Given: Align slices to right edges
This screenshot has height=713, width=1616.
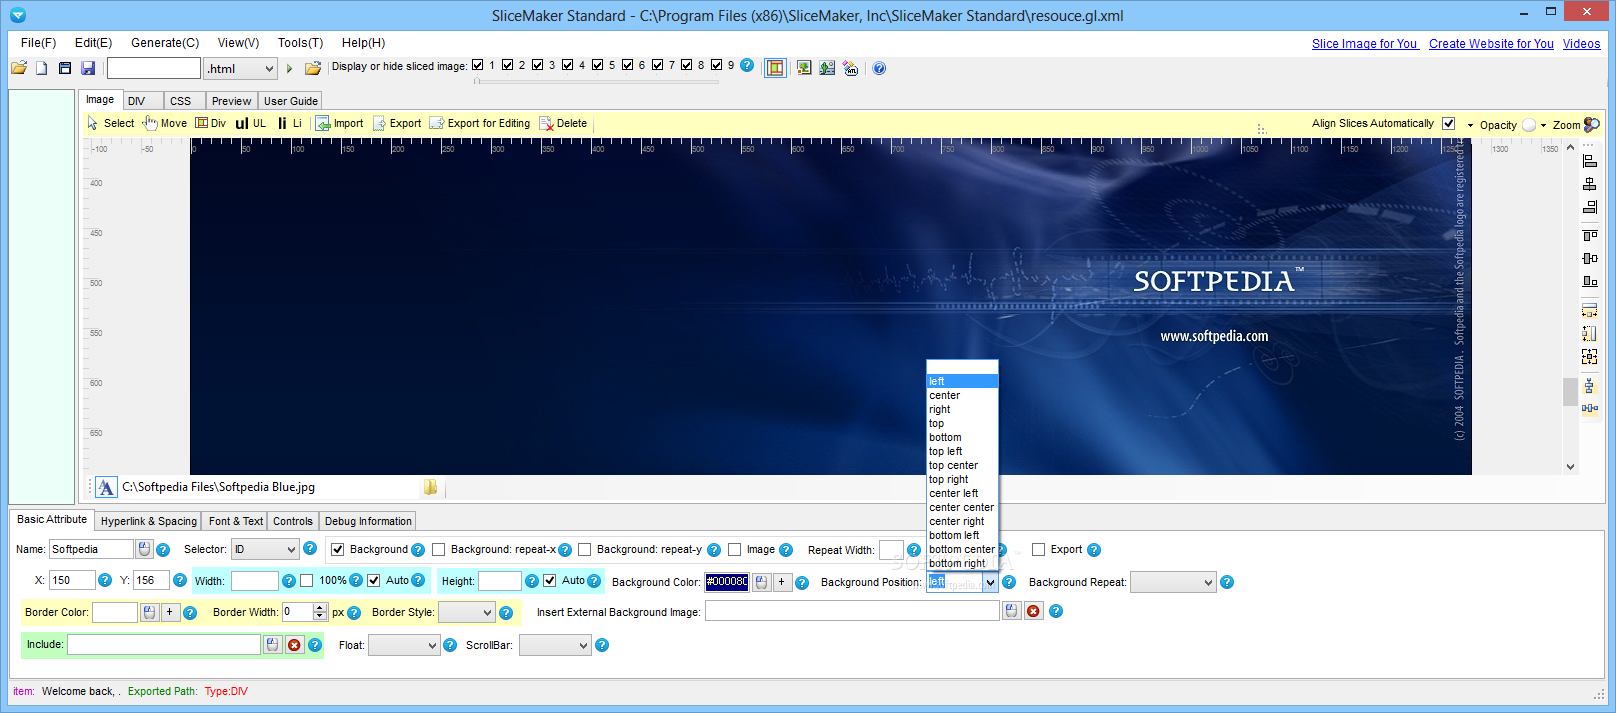Looking at the screenshot, I should [x=1590, y=207].
